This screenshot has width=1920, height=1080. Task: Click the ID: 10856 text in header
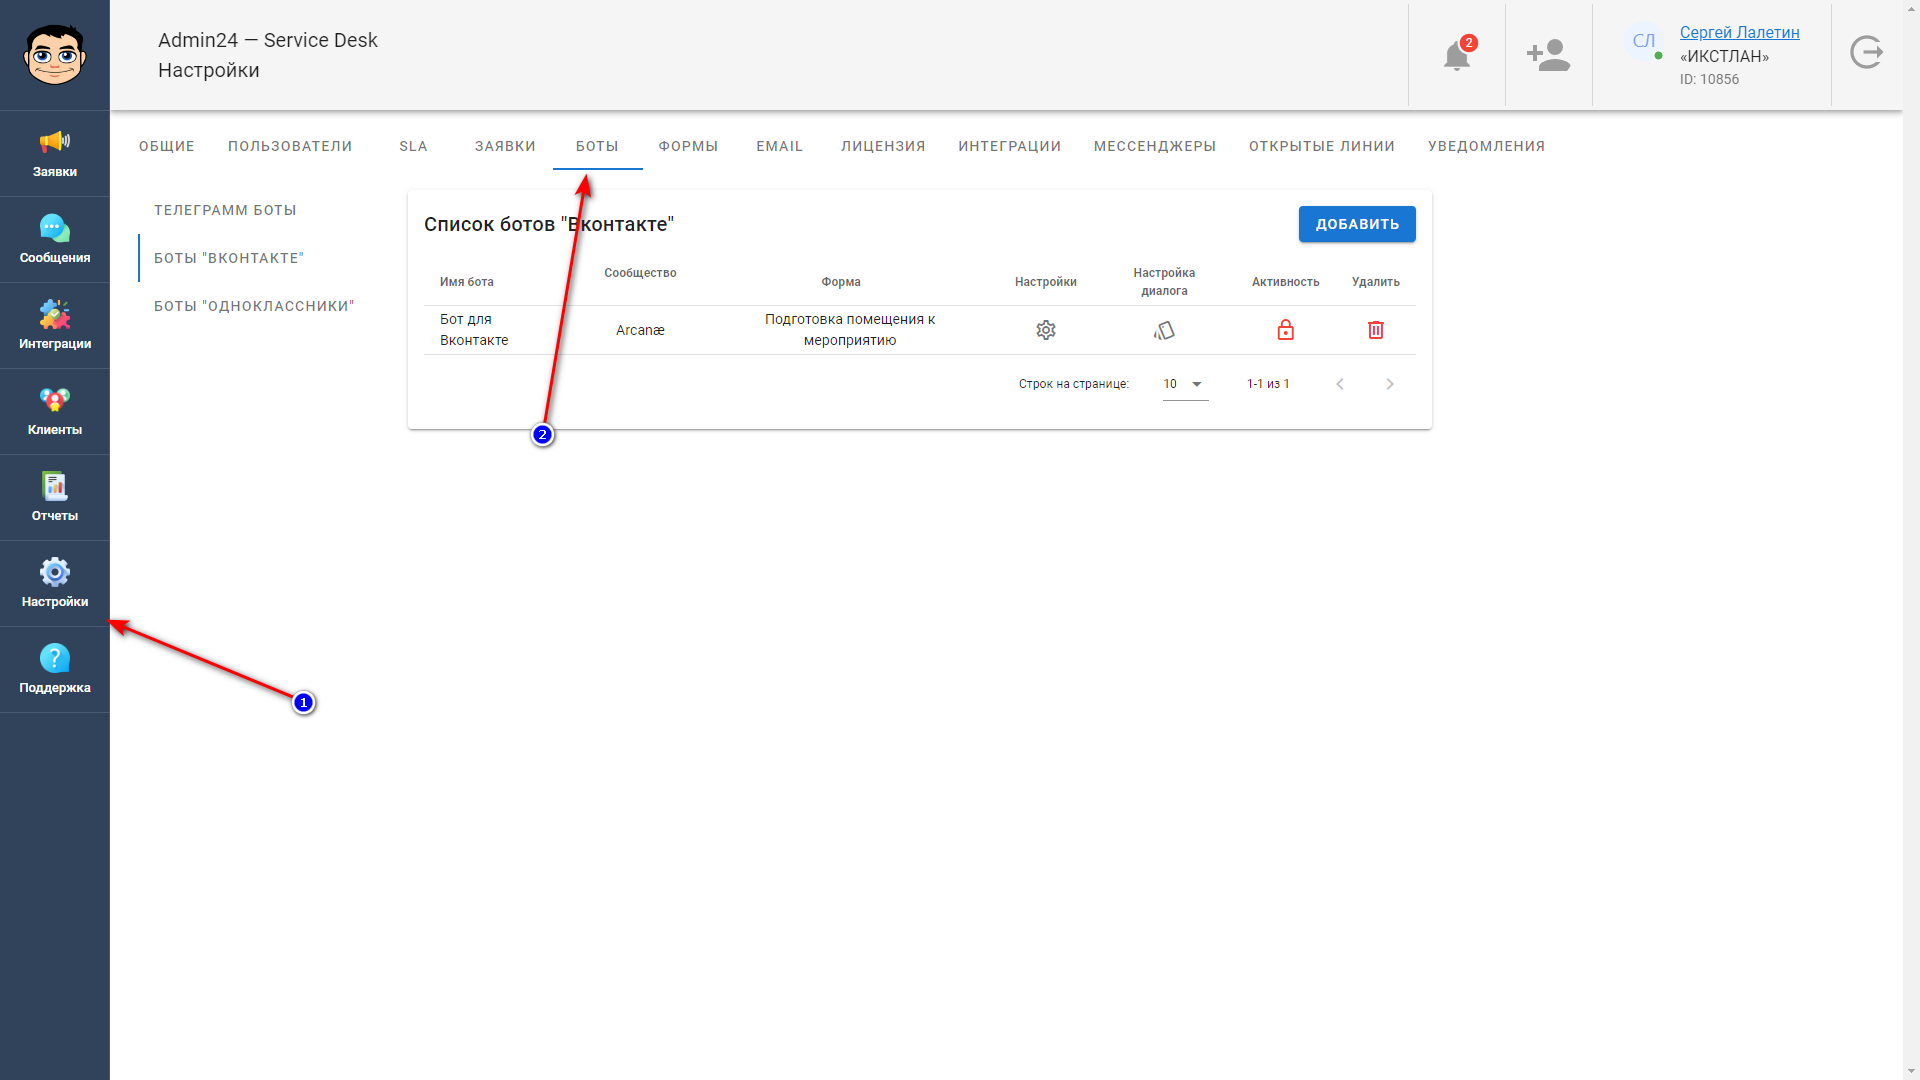pos(1709,79)
